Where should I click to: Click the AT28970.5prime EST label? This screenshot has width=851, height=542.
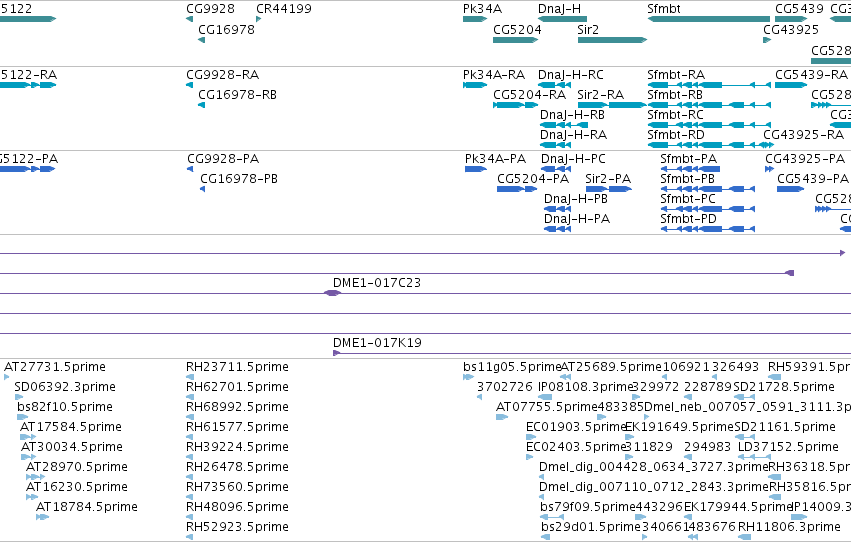pyautogui.click(x=77, y=468)
